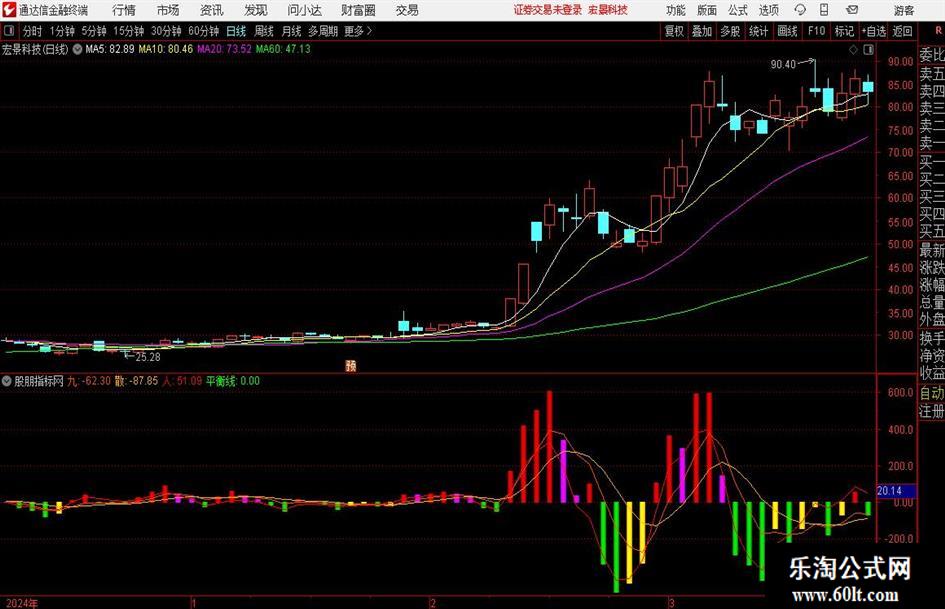Switch to the 5分钟 period tab
Screen dimensions: 945x609
coord(94,31)
